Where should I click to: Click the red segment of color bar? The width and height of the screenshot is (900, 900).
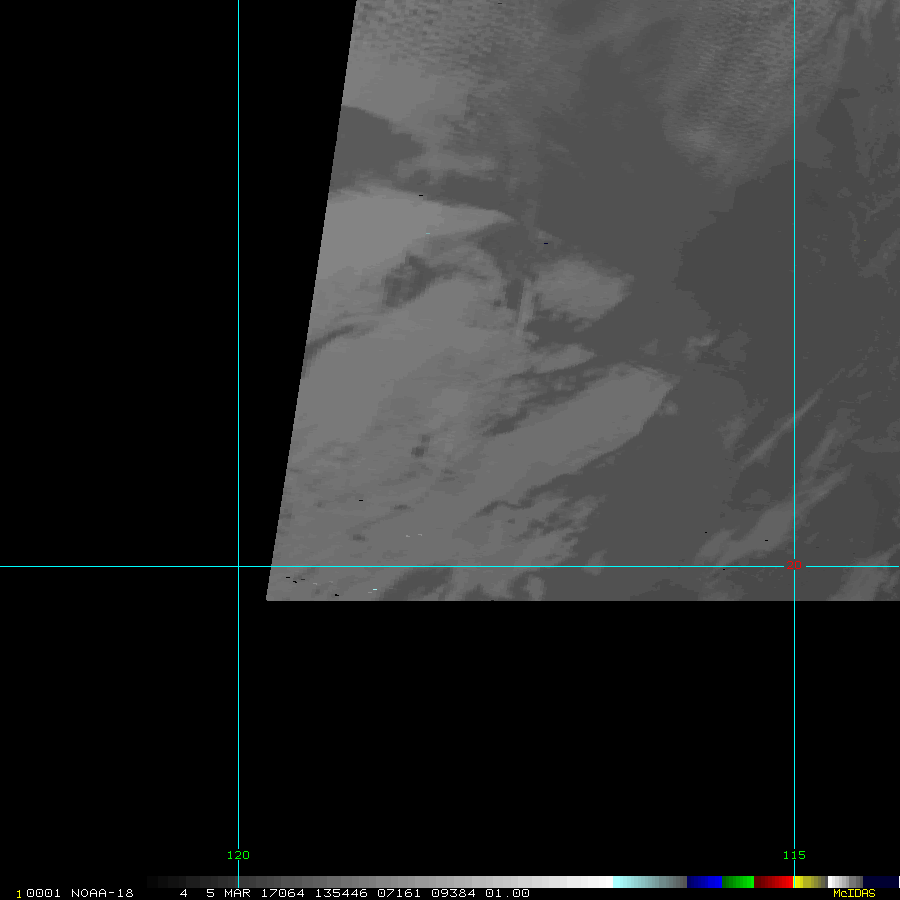pyautogui.click(x=773, y=882)
